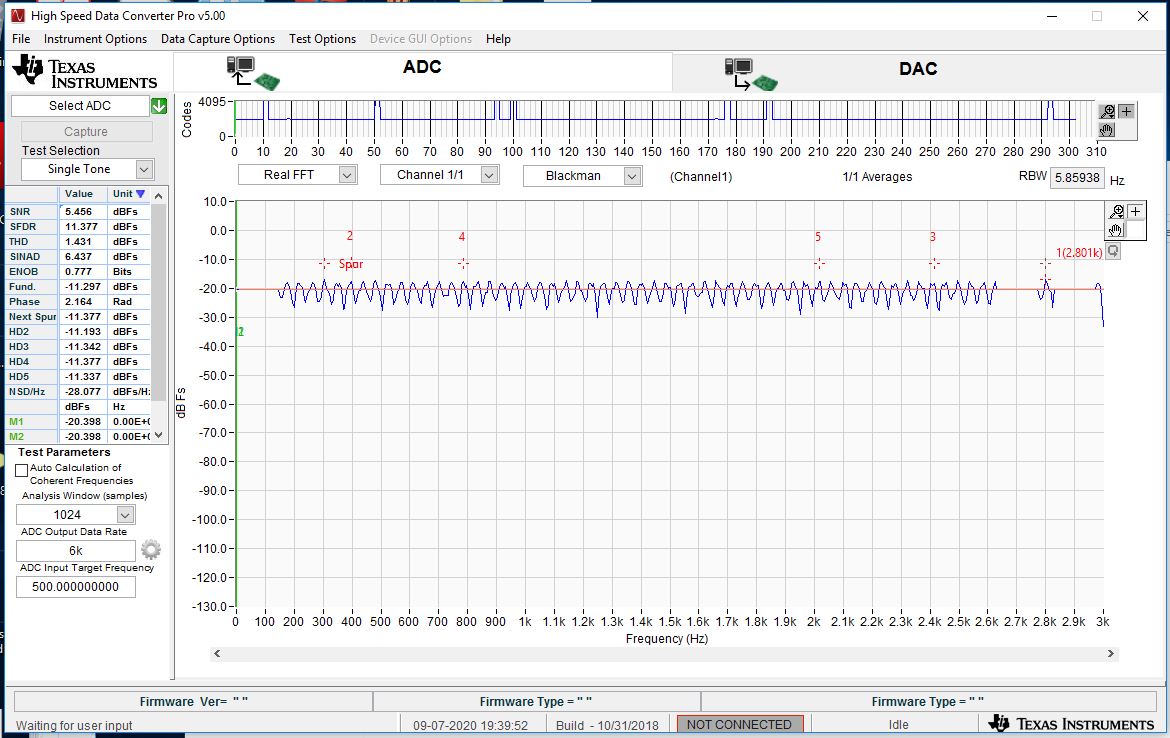Open the Channel 1/1 dropdown
The width and height of the screenshot is (1170, 738).
489,175
